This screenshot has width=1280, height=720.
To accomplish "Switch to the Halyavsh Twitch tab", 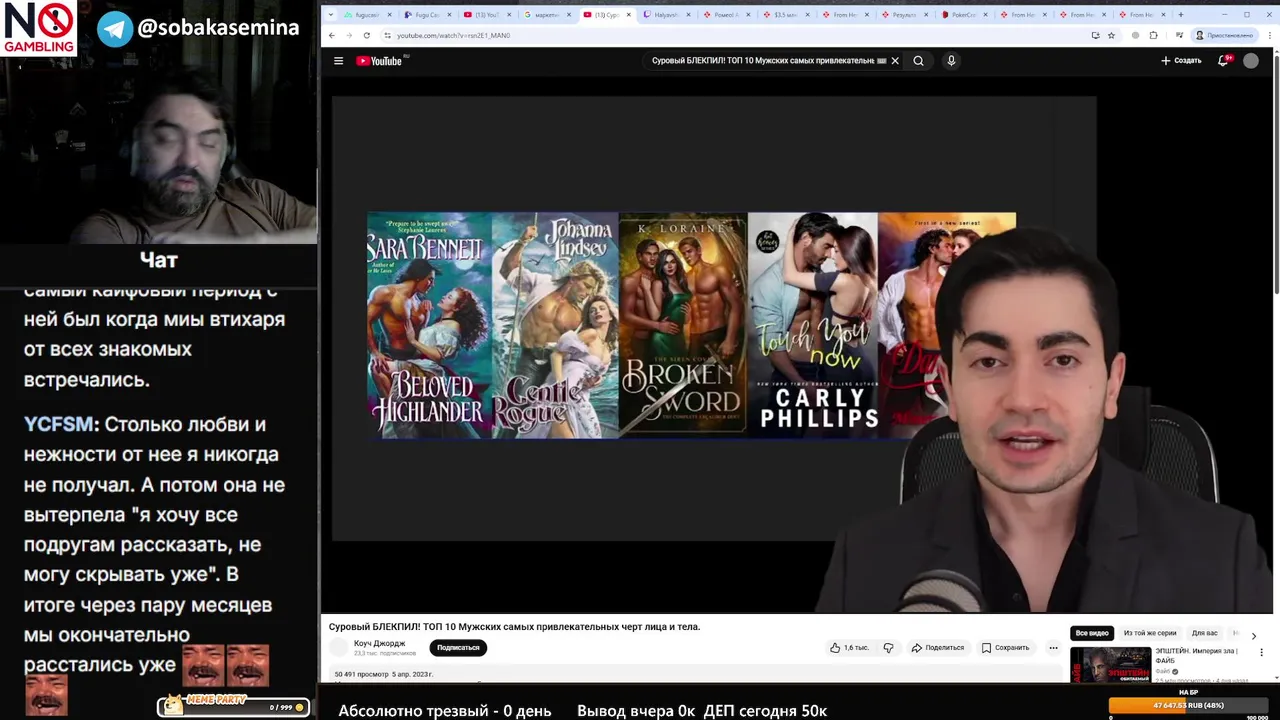I will pyautogui.click(x=666, y=15).
